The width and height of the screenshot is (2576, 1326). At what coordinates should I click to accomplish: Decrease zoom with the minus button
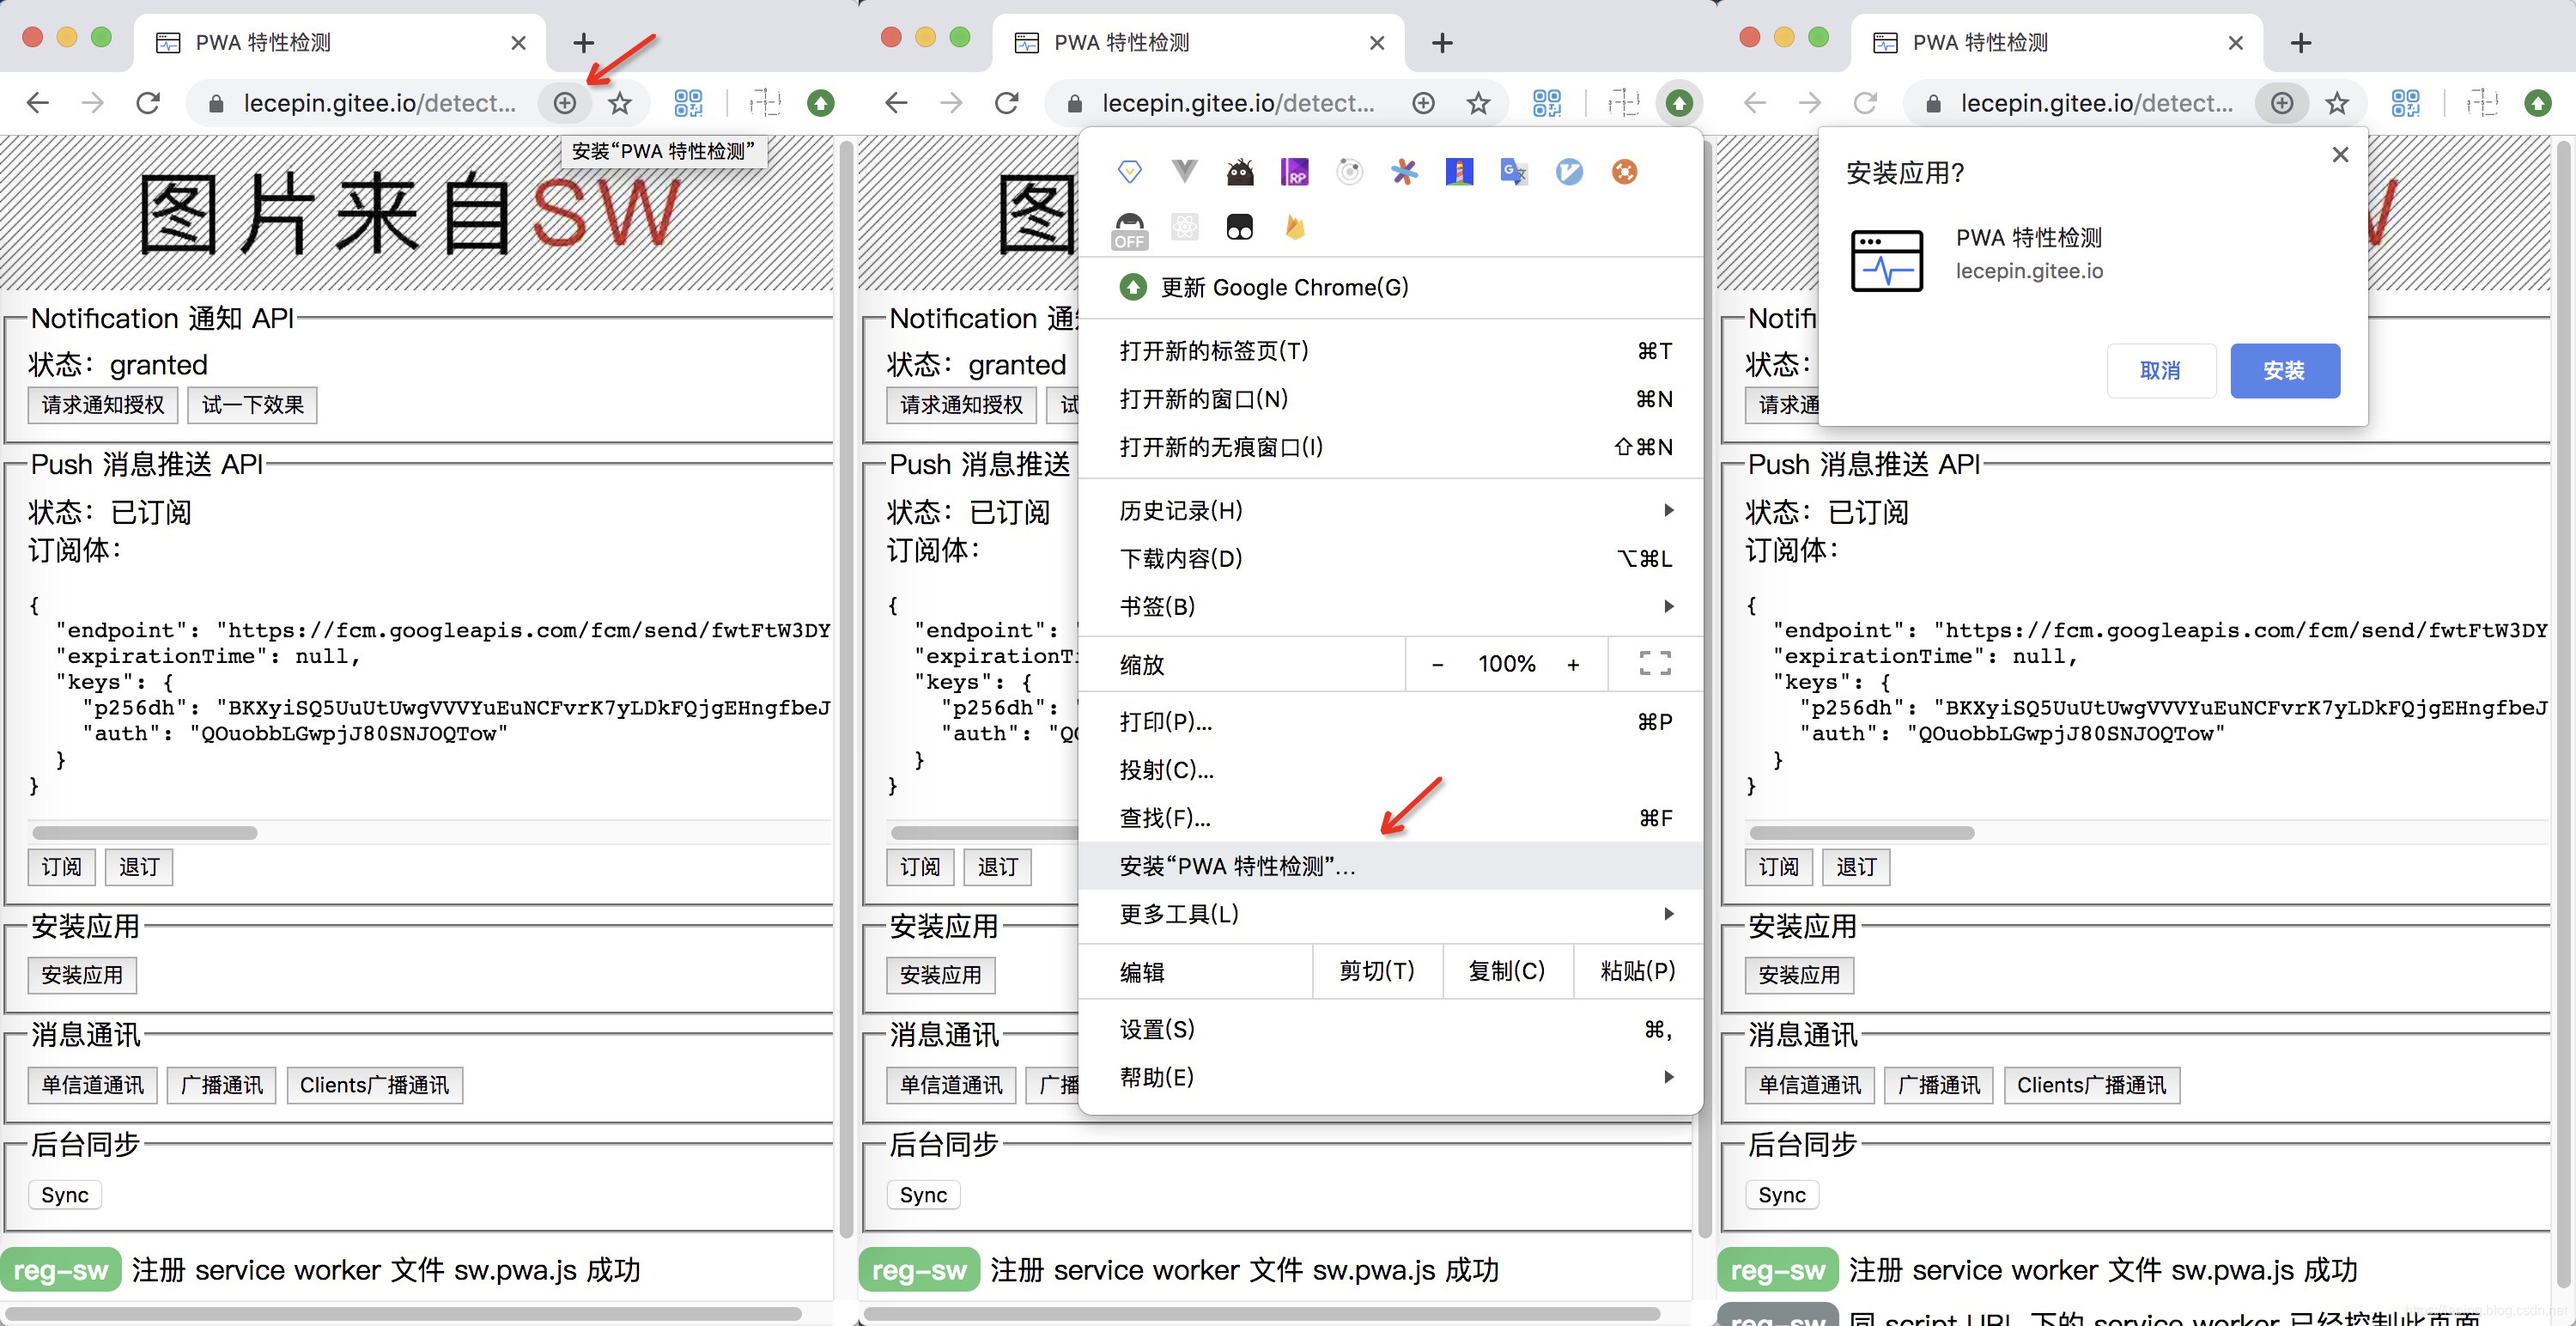[1437, 664]
